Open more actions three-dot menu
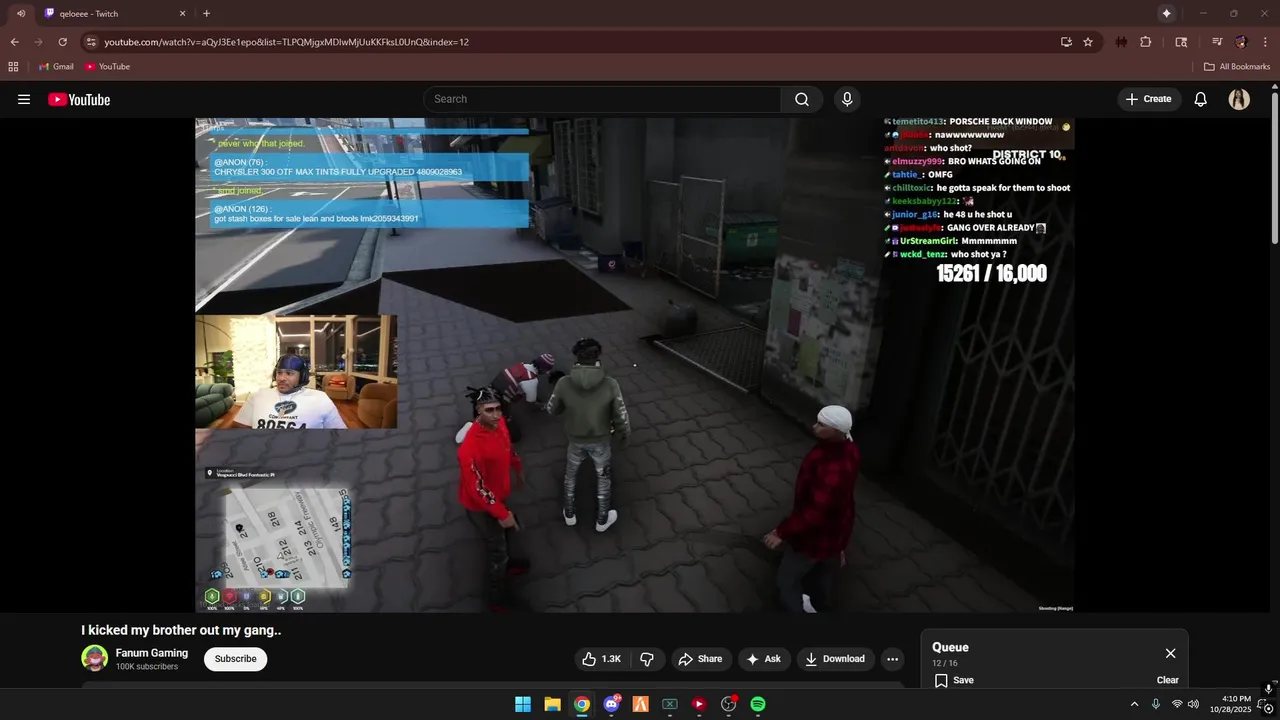The image size is (1280, 720). coord(892,659)
